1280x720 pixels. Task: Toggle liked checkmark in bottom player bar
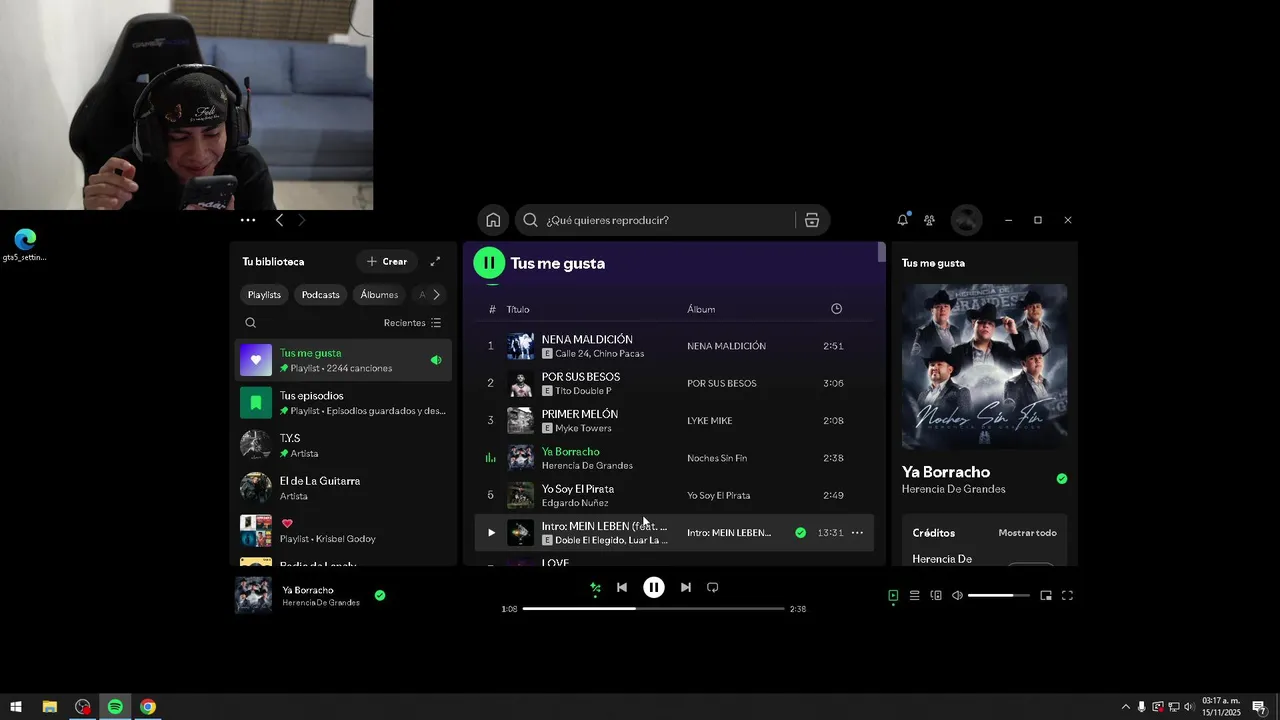(380, 595)
